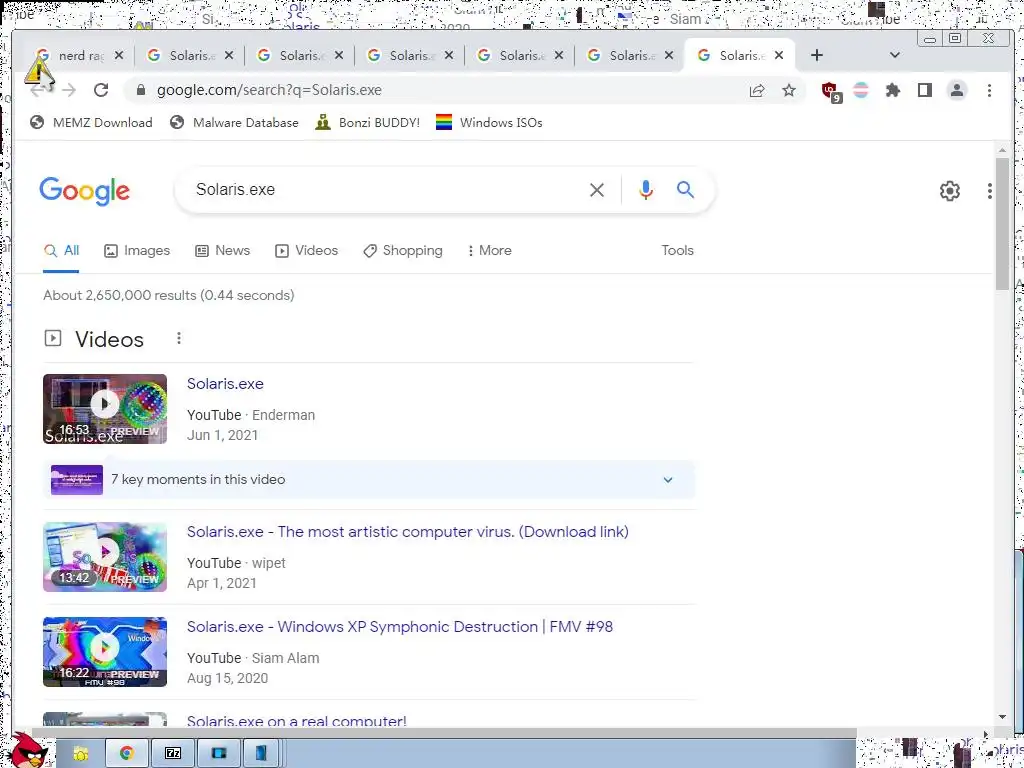Viewport: 1024px width, 768px height.
Task: Close the nerd rage tab
Action: coord(118,56)
